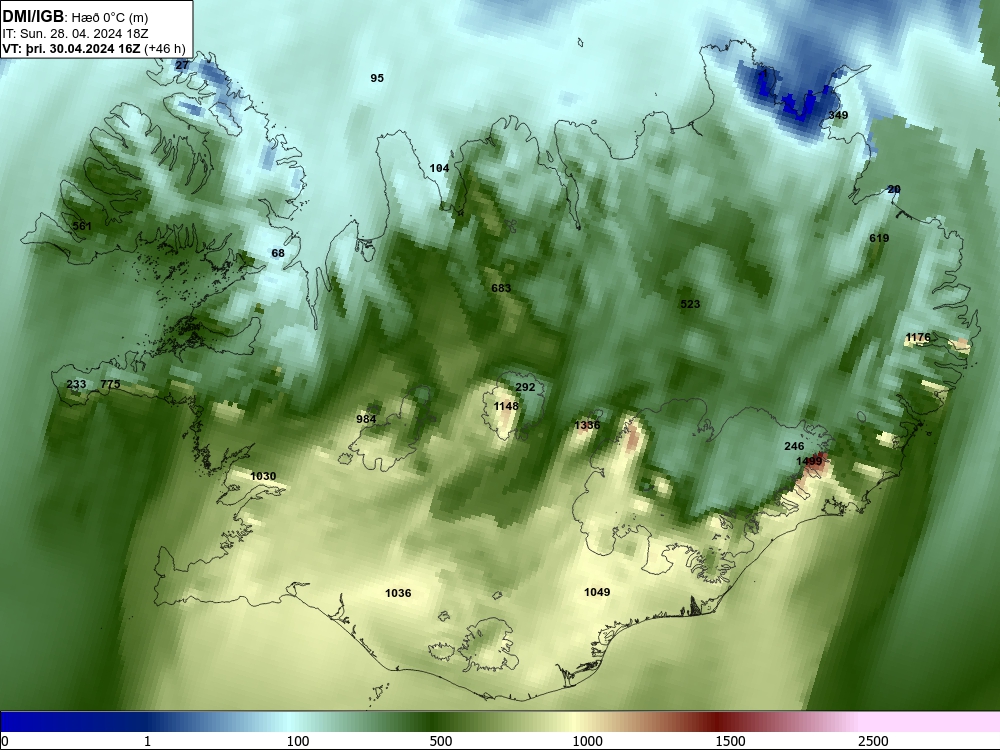The image size is (1000, 750).
Task: Click the legend label 500
Action: tap(441, 741)
